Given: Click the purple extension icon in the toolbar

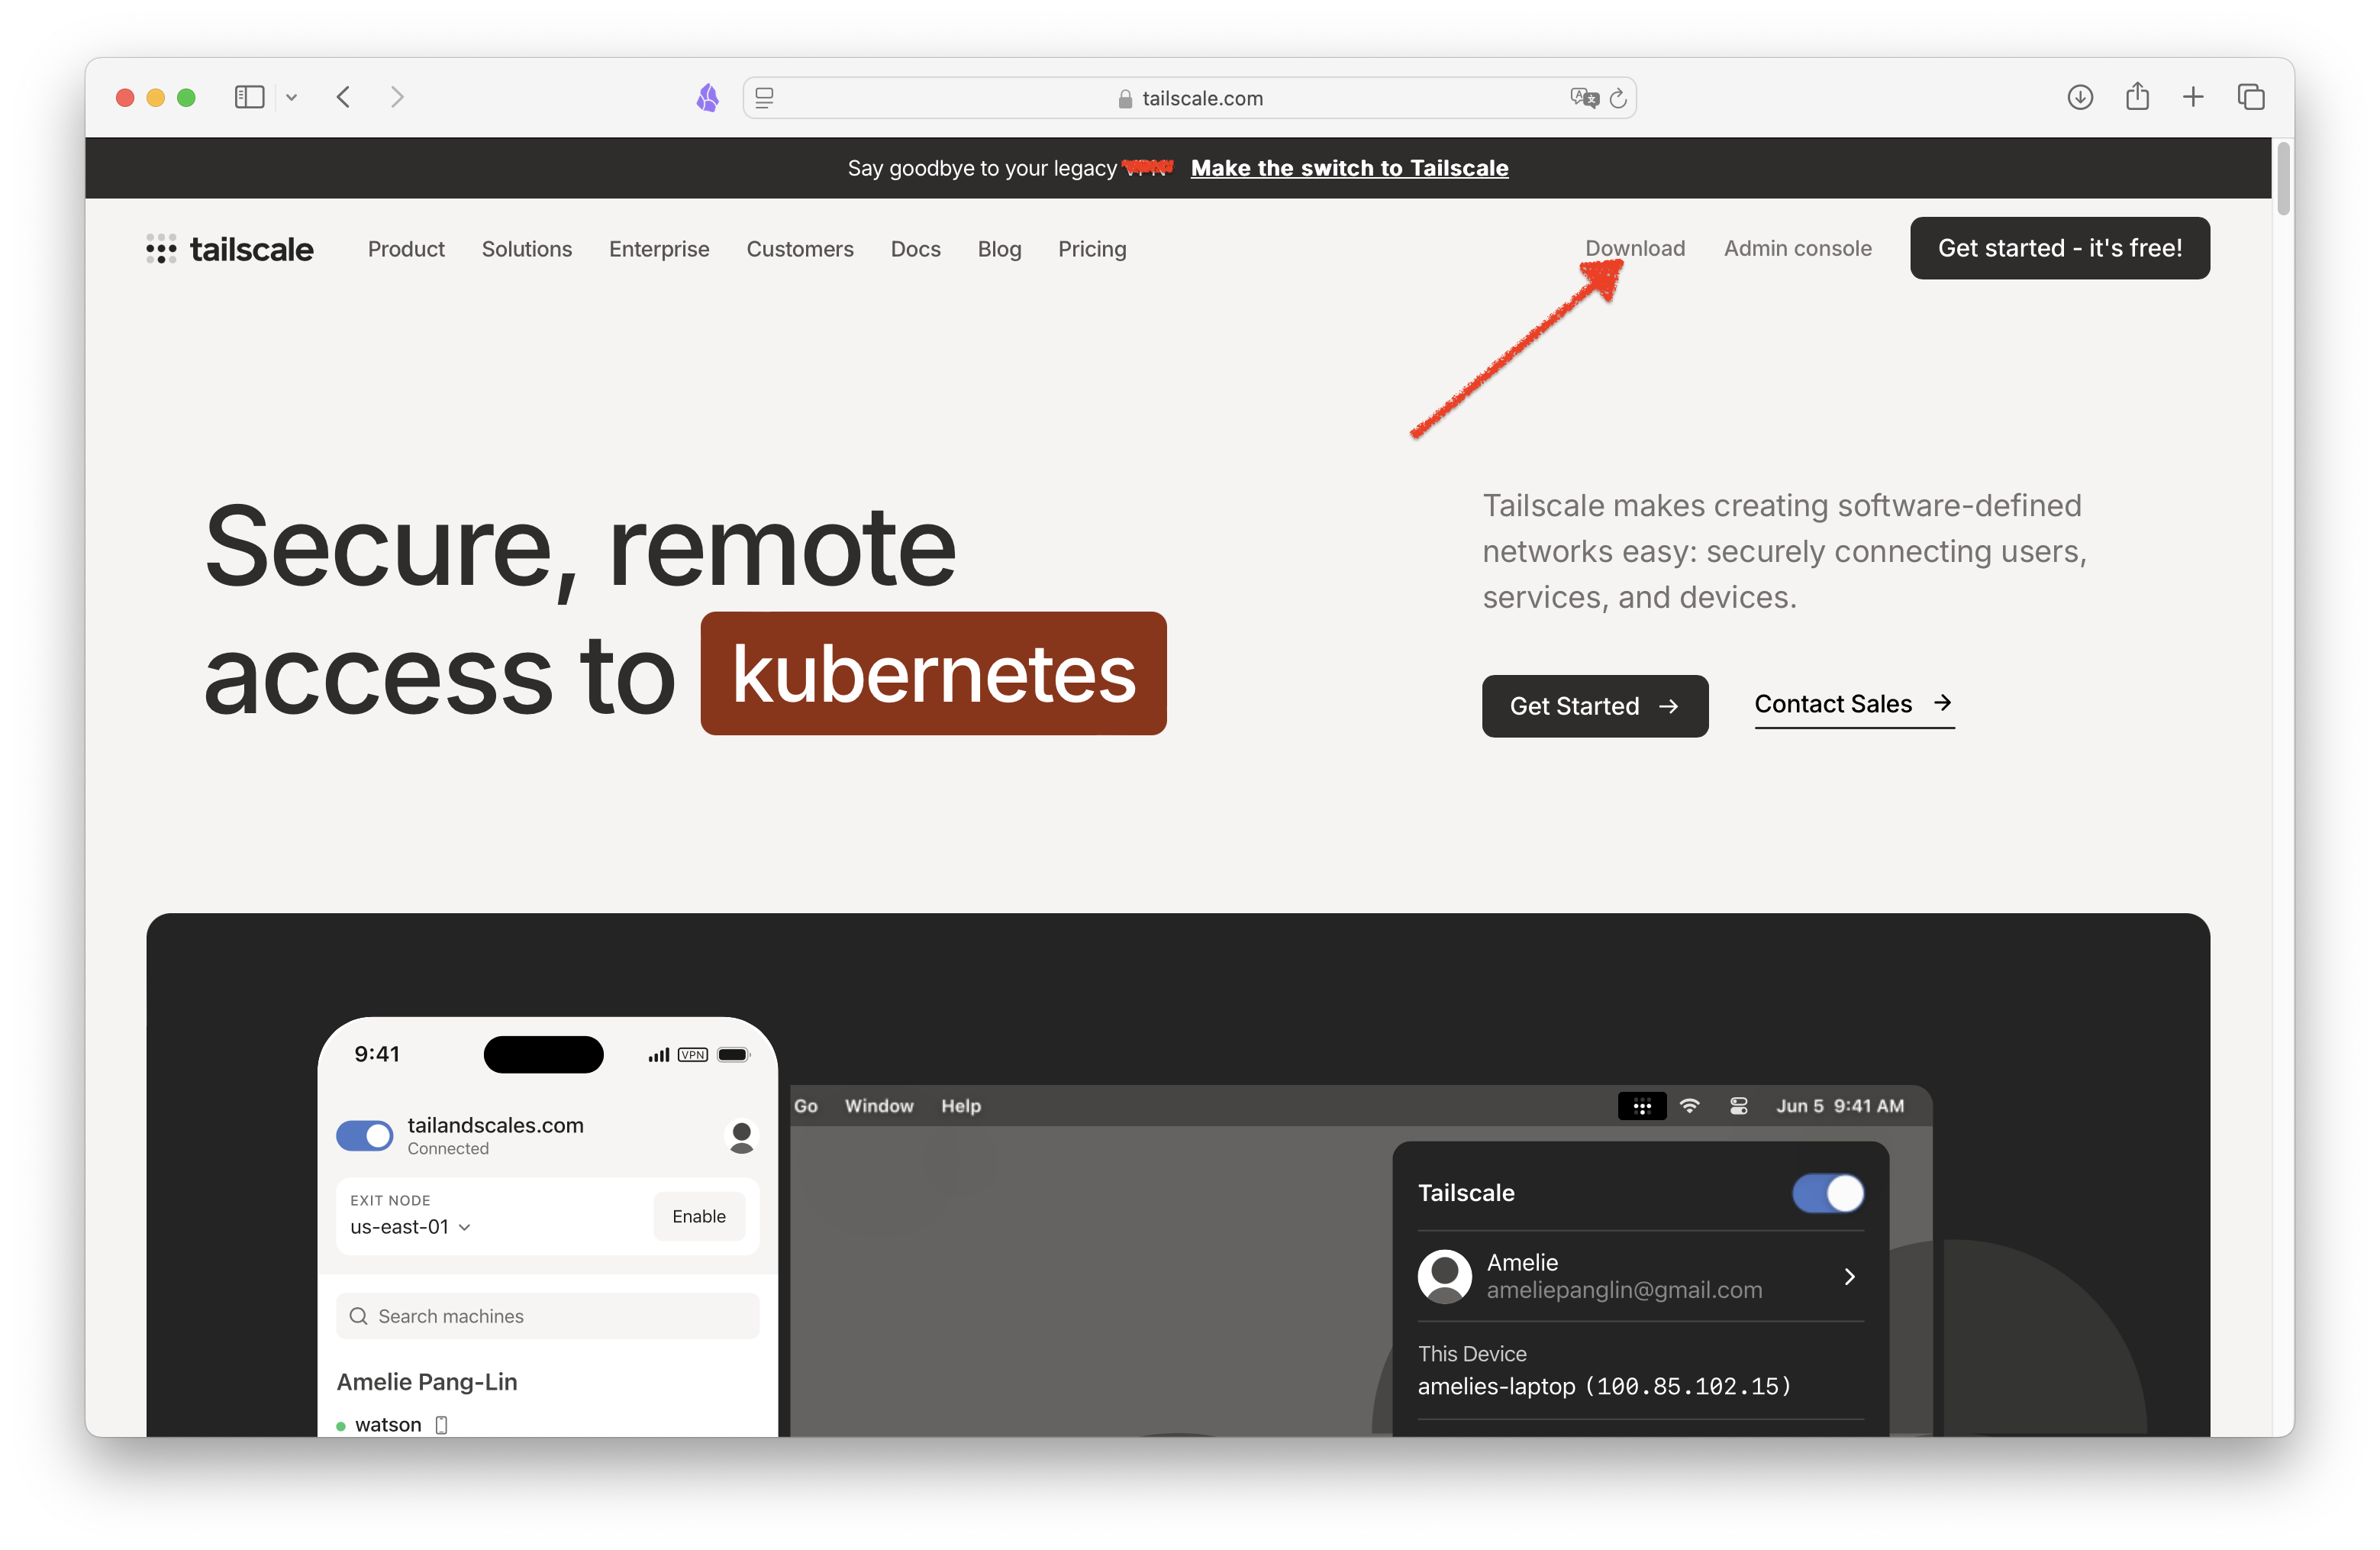Looking at the screenshot, I should click(x=707, y=97).
